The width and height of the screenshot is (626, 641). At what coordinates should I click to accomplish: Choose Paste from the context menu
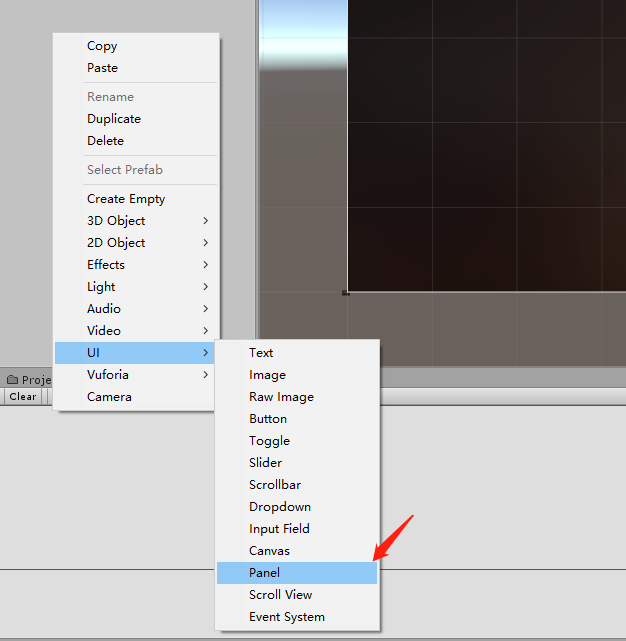(x=136, y=68)
